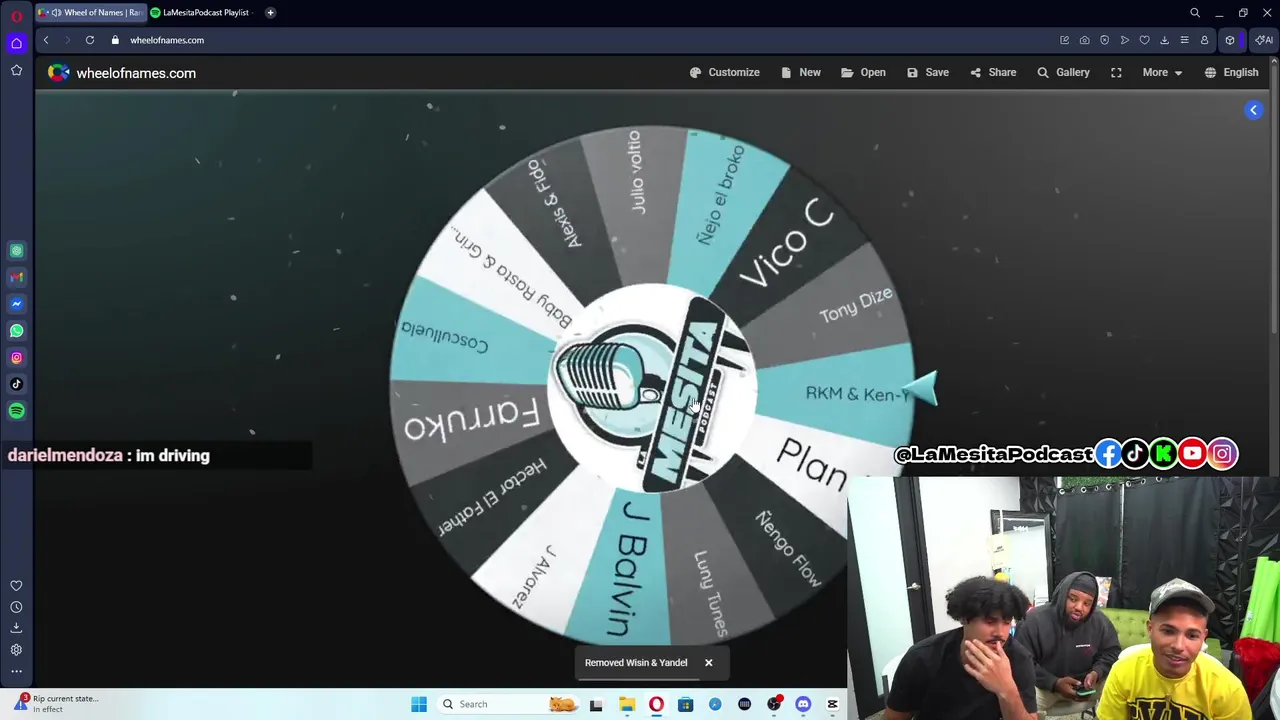The width and height of the screenshot is (1280, 720).
Task: Switch to the Wheel of Names tab
Action: [x=90, y=13]
